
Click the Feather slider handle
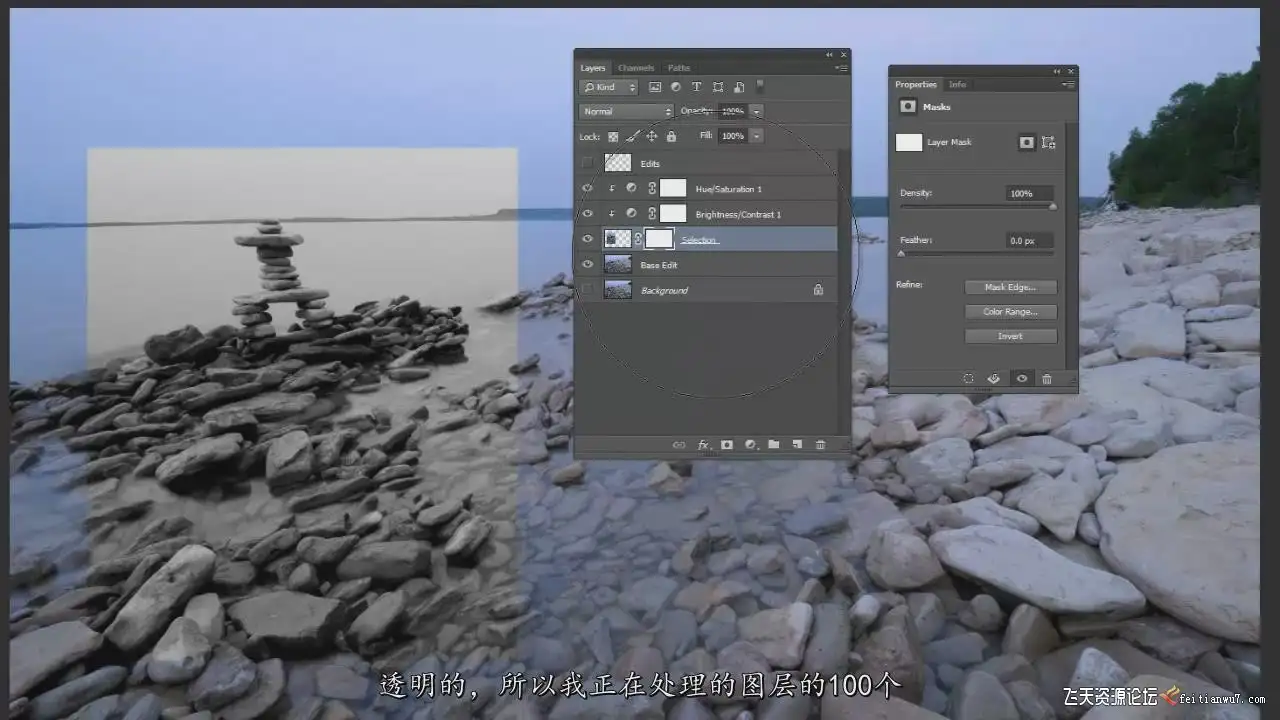901,254
